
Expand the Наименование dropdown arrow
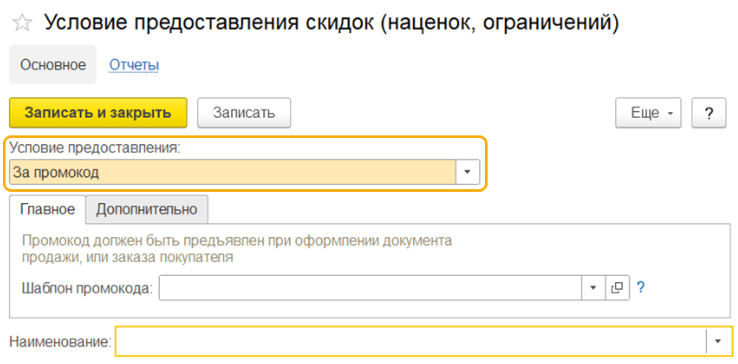click(718, 341)
